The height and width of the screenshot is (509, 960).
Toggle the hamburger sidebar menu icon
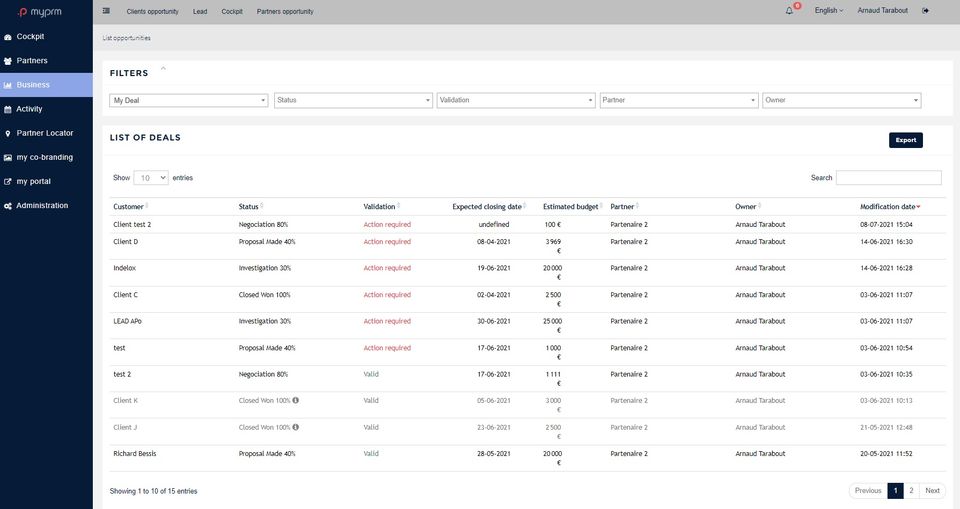pos(106,10)
